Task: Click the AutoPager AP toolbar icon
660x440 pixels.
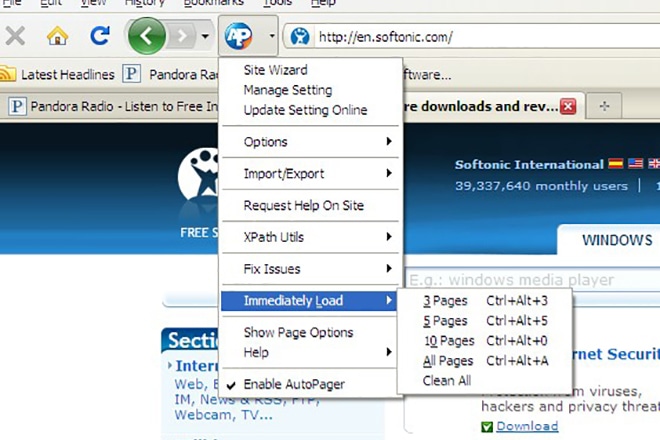Action: pos(238,37)
